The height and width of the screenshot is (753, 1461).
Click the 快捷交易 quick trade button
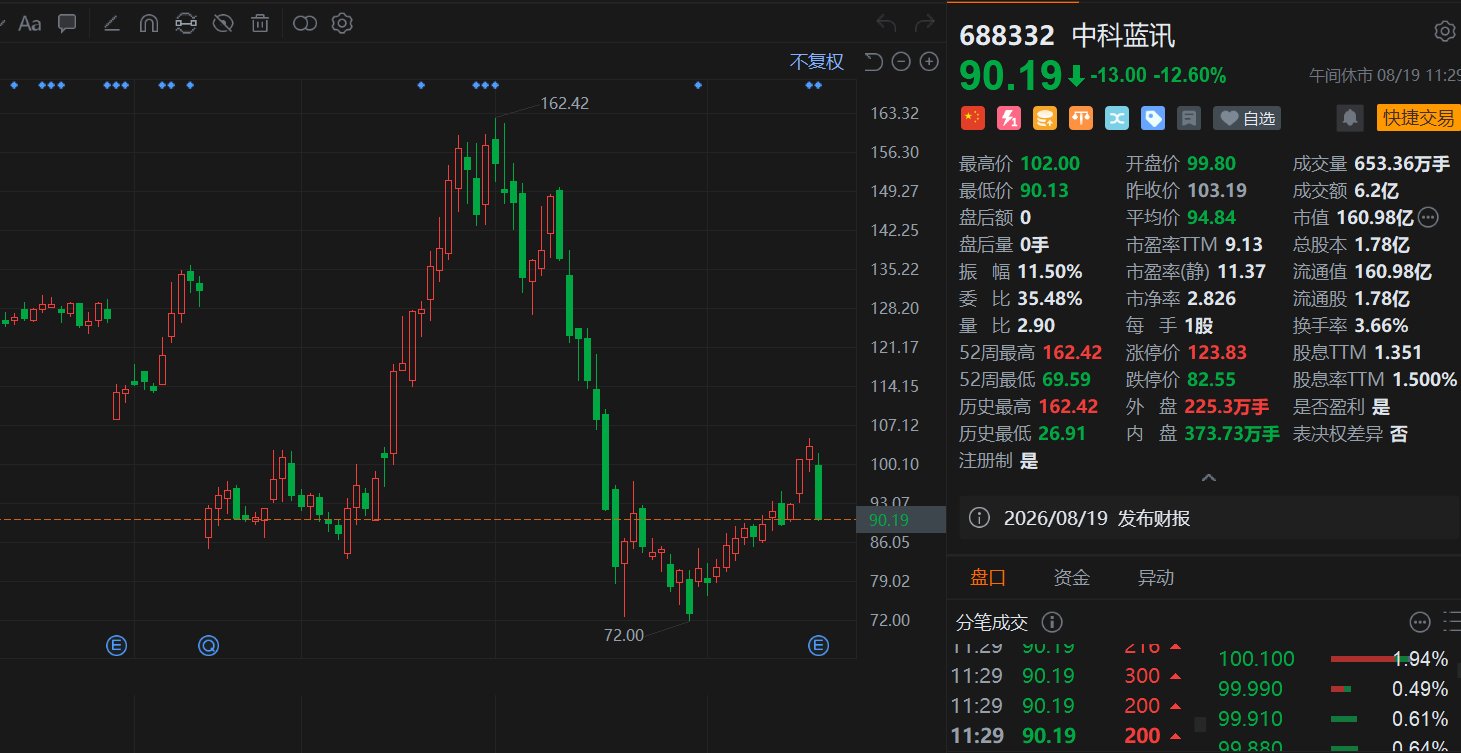pos(1418,118)
